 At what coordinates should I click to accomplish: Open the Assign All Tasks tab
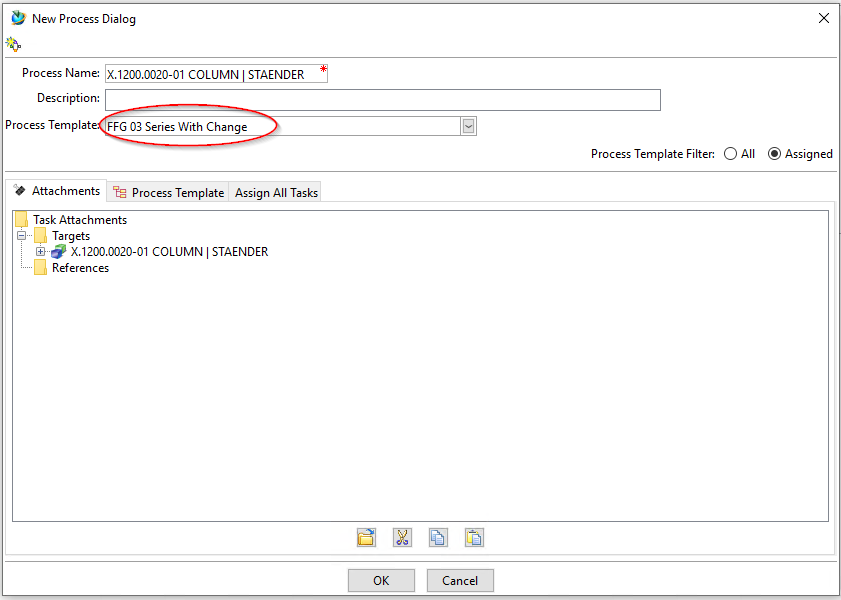coord(276,192)
